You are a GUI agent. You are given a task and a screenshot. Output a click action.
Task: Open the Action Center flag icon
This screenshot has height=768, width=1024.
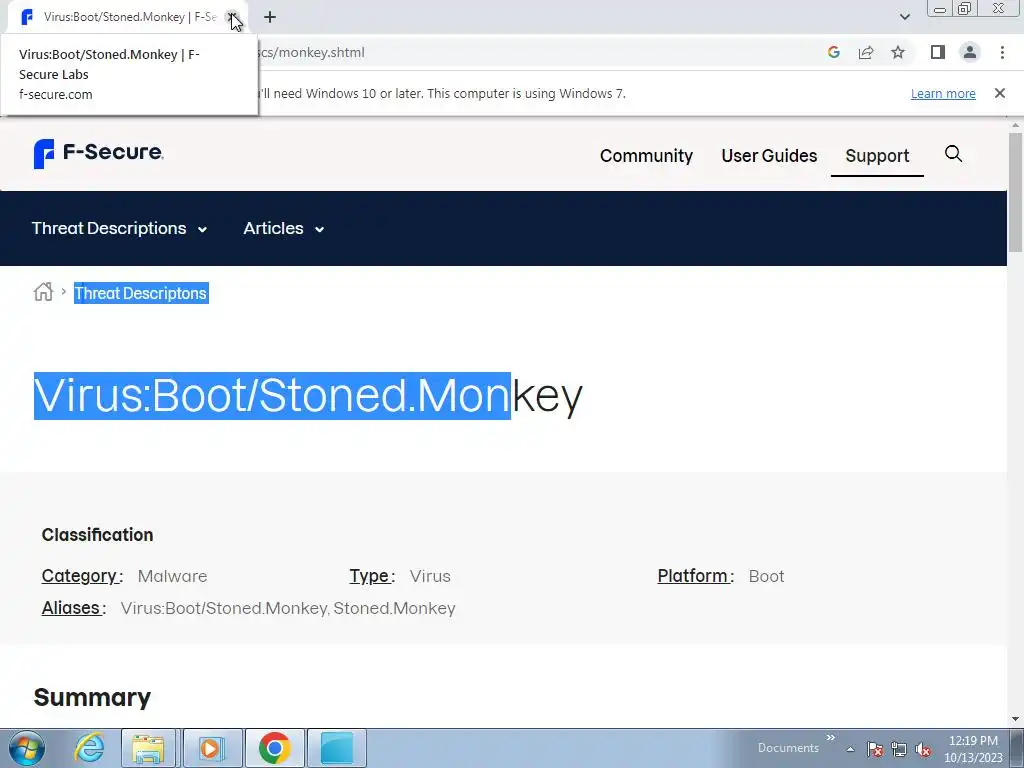(x=875, y=749)
